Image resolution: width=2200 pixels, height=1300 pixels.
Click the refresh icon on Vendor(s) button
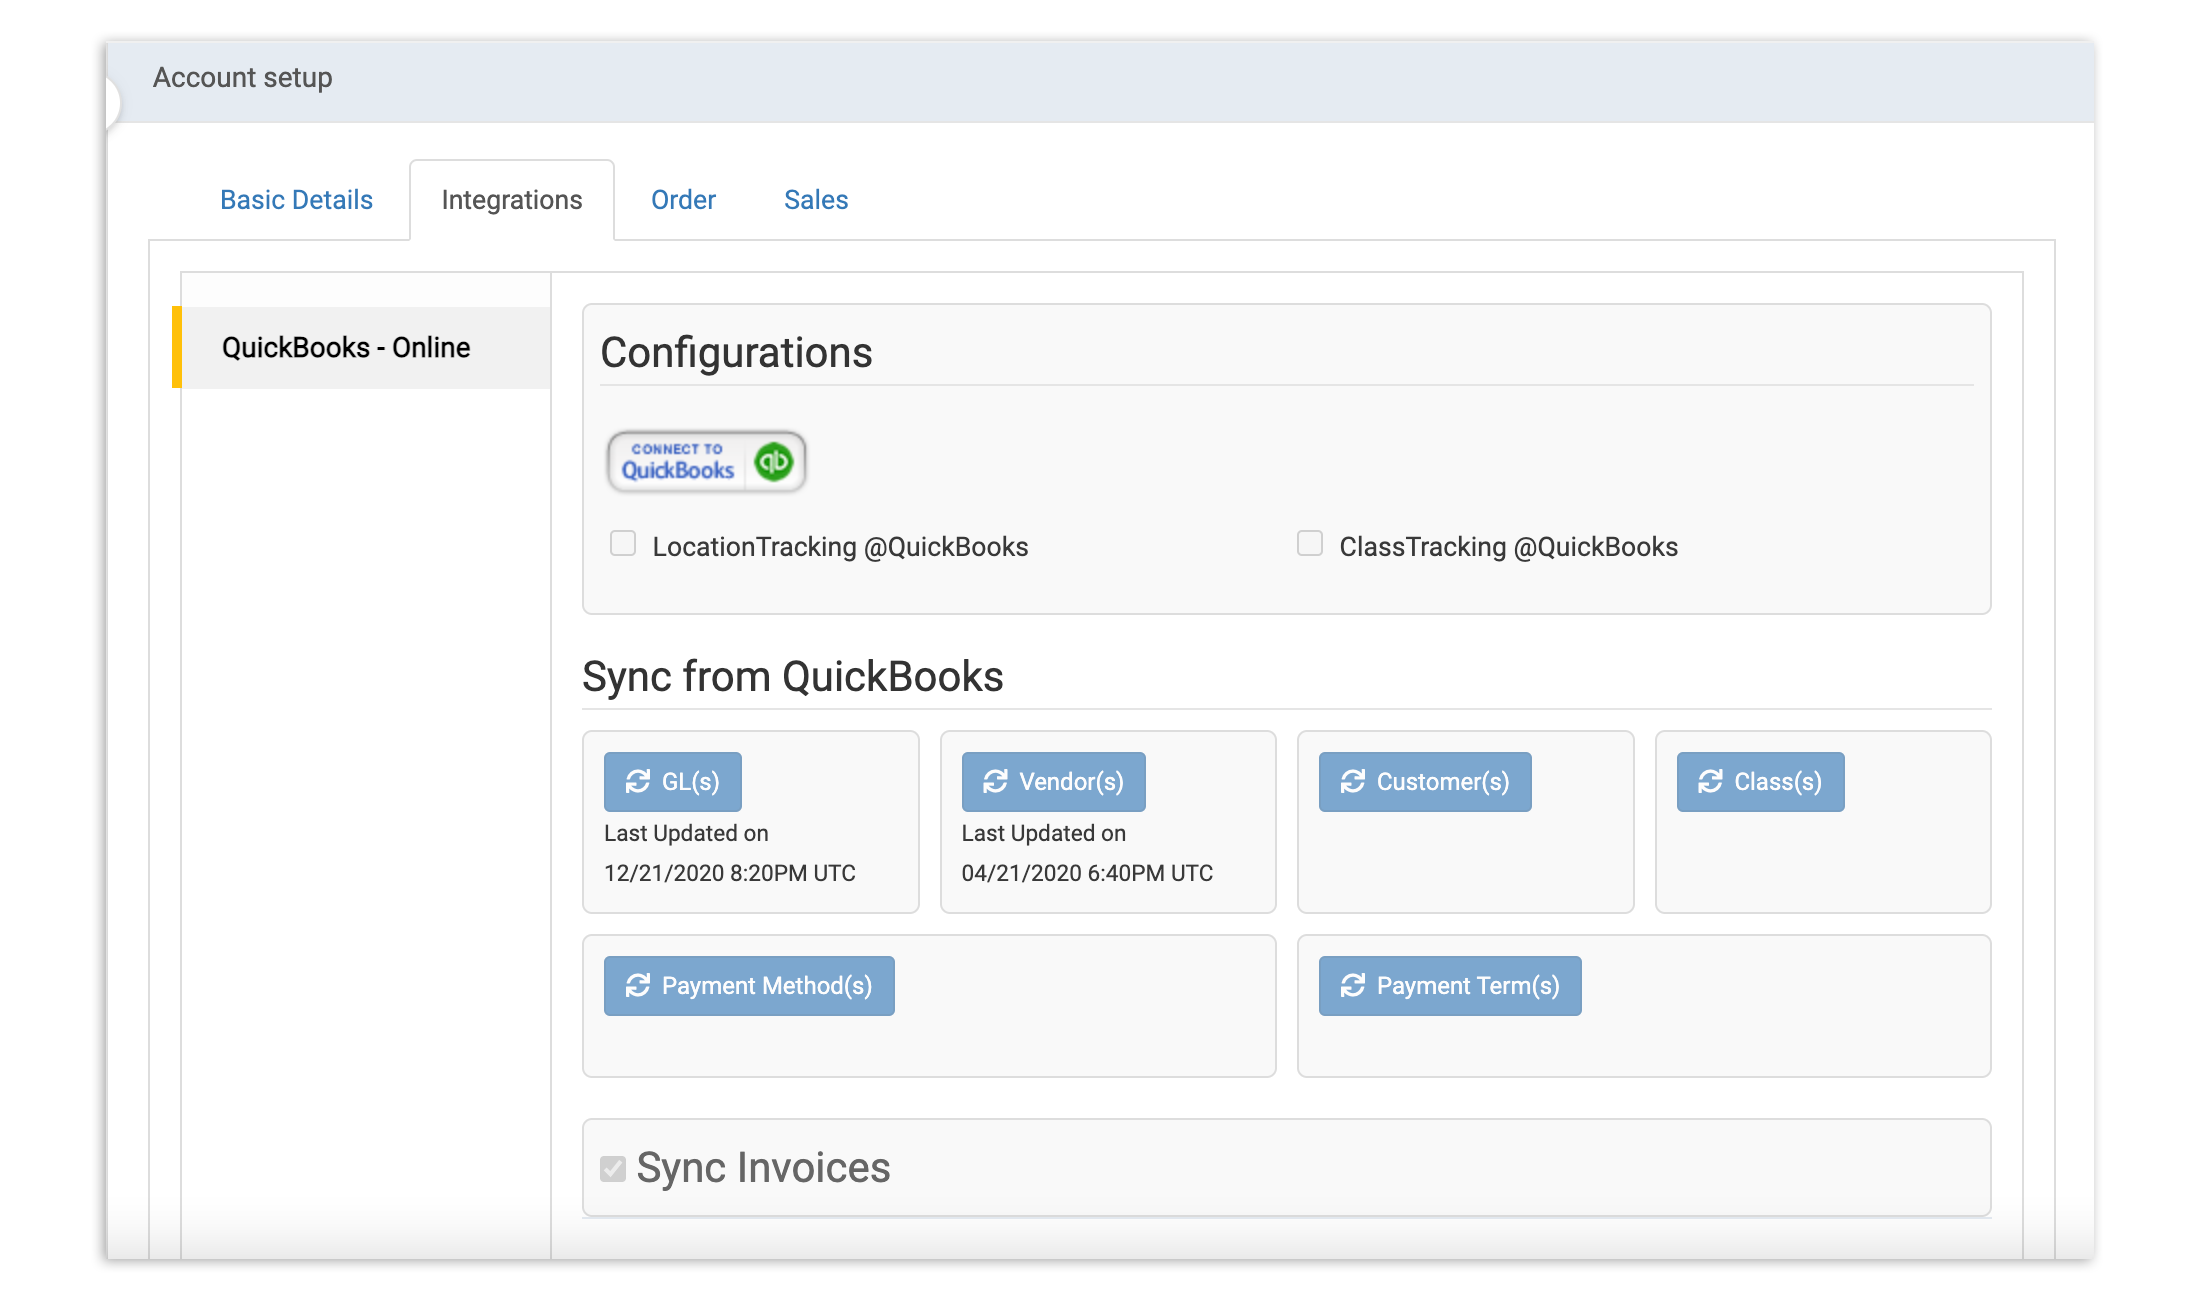click(x=995, y=782)
